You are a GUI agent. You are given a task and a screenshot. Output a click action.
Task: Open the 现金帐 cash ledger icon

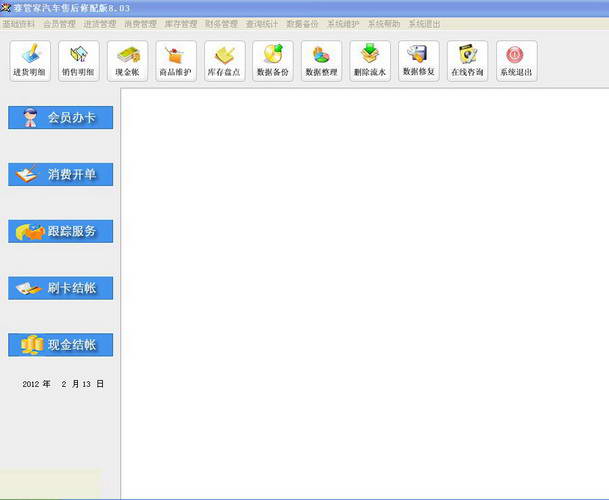(127, 61)
